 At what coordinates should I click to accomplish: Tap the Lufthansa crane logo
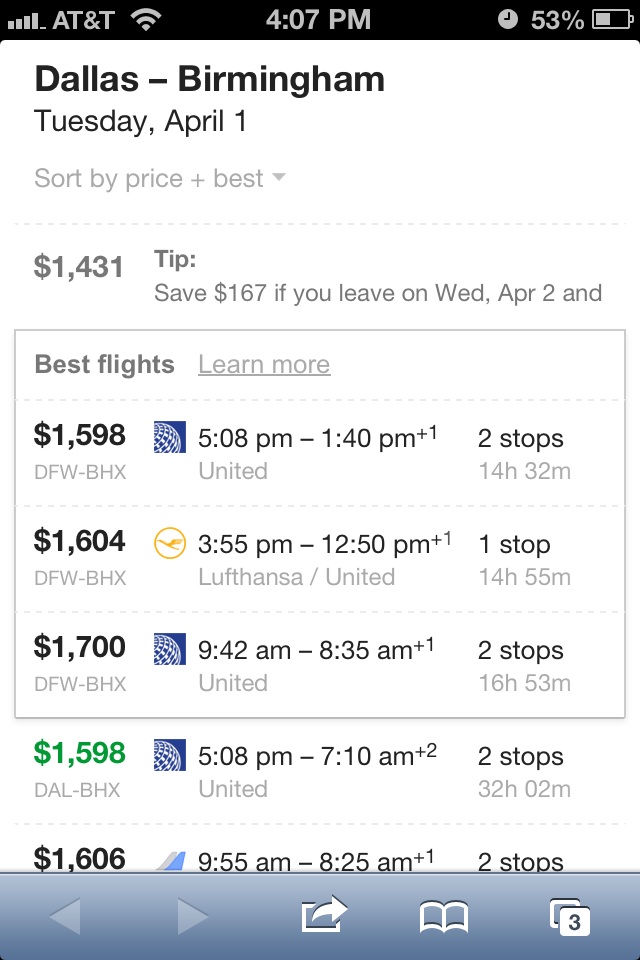pos(170,544)
